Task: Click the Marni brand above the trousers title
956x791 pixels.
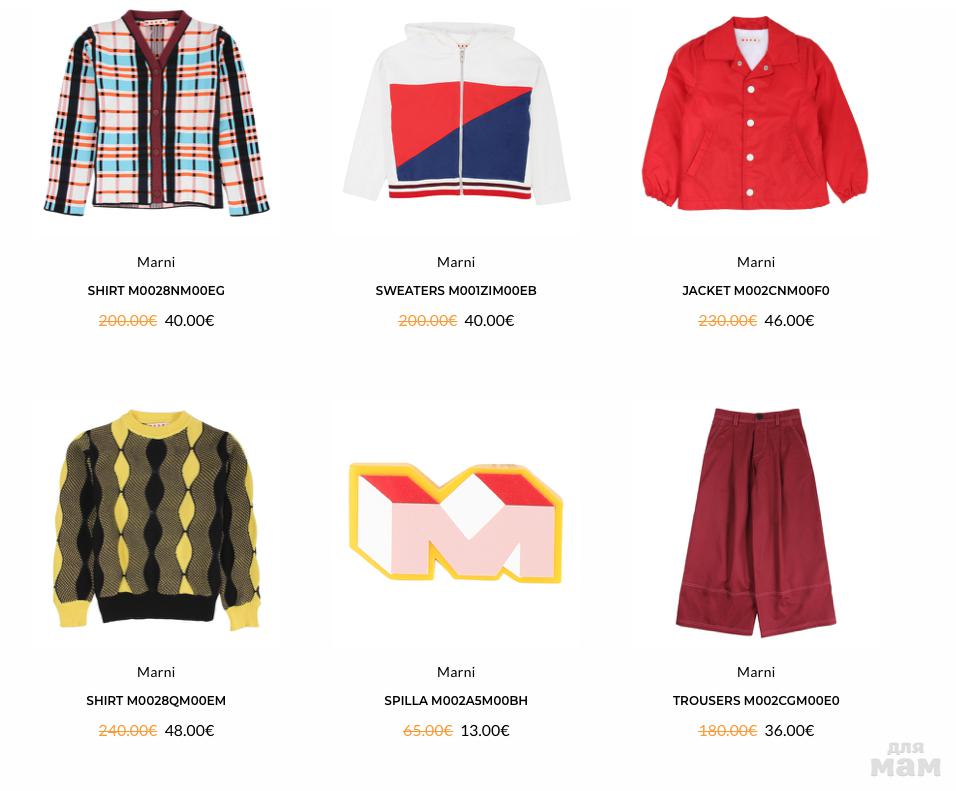Action: click(x=756, y=672)
